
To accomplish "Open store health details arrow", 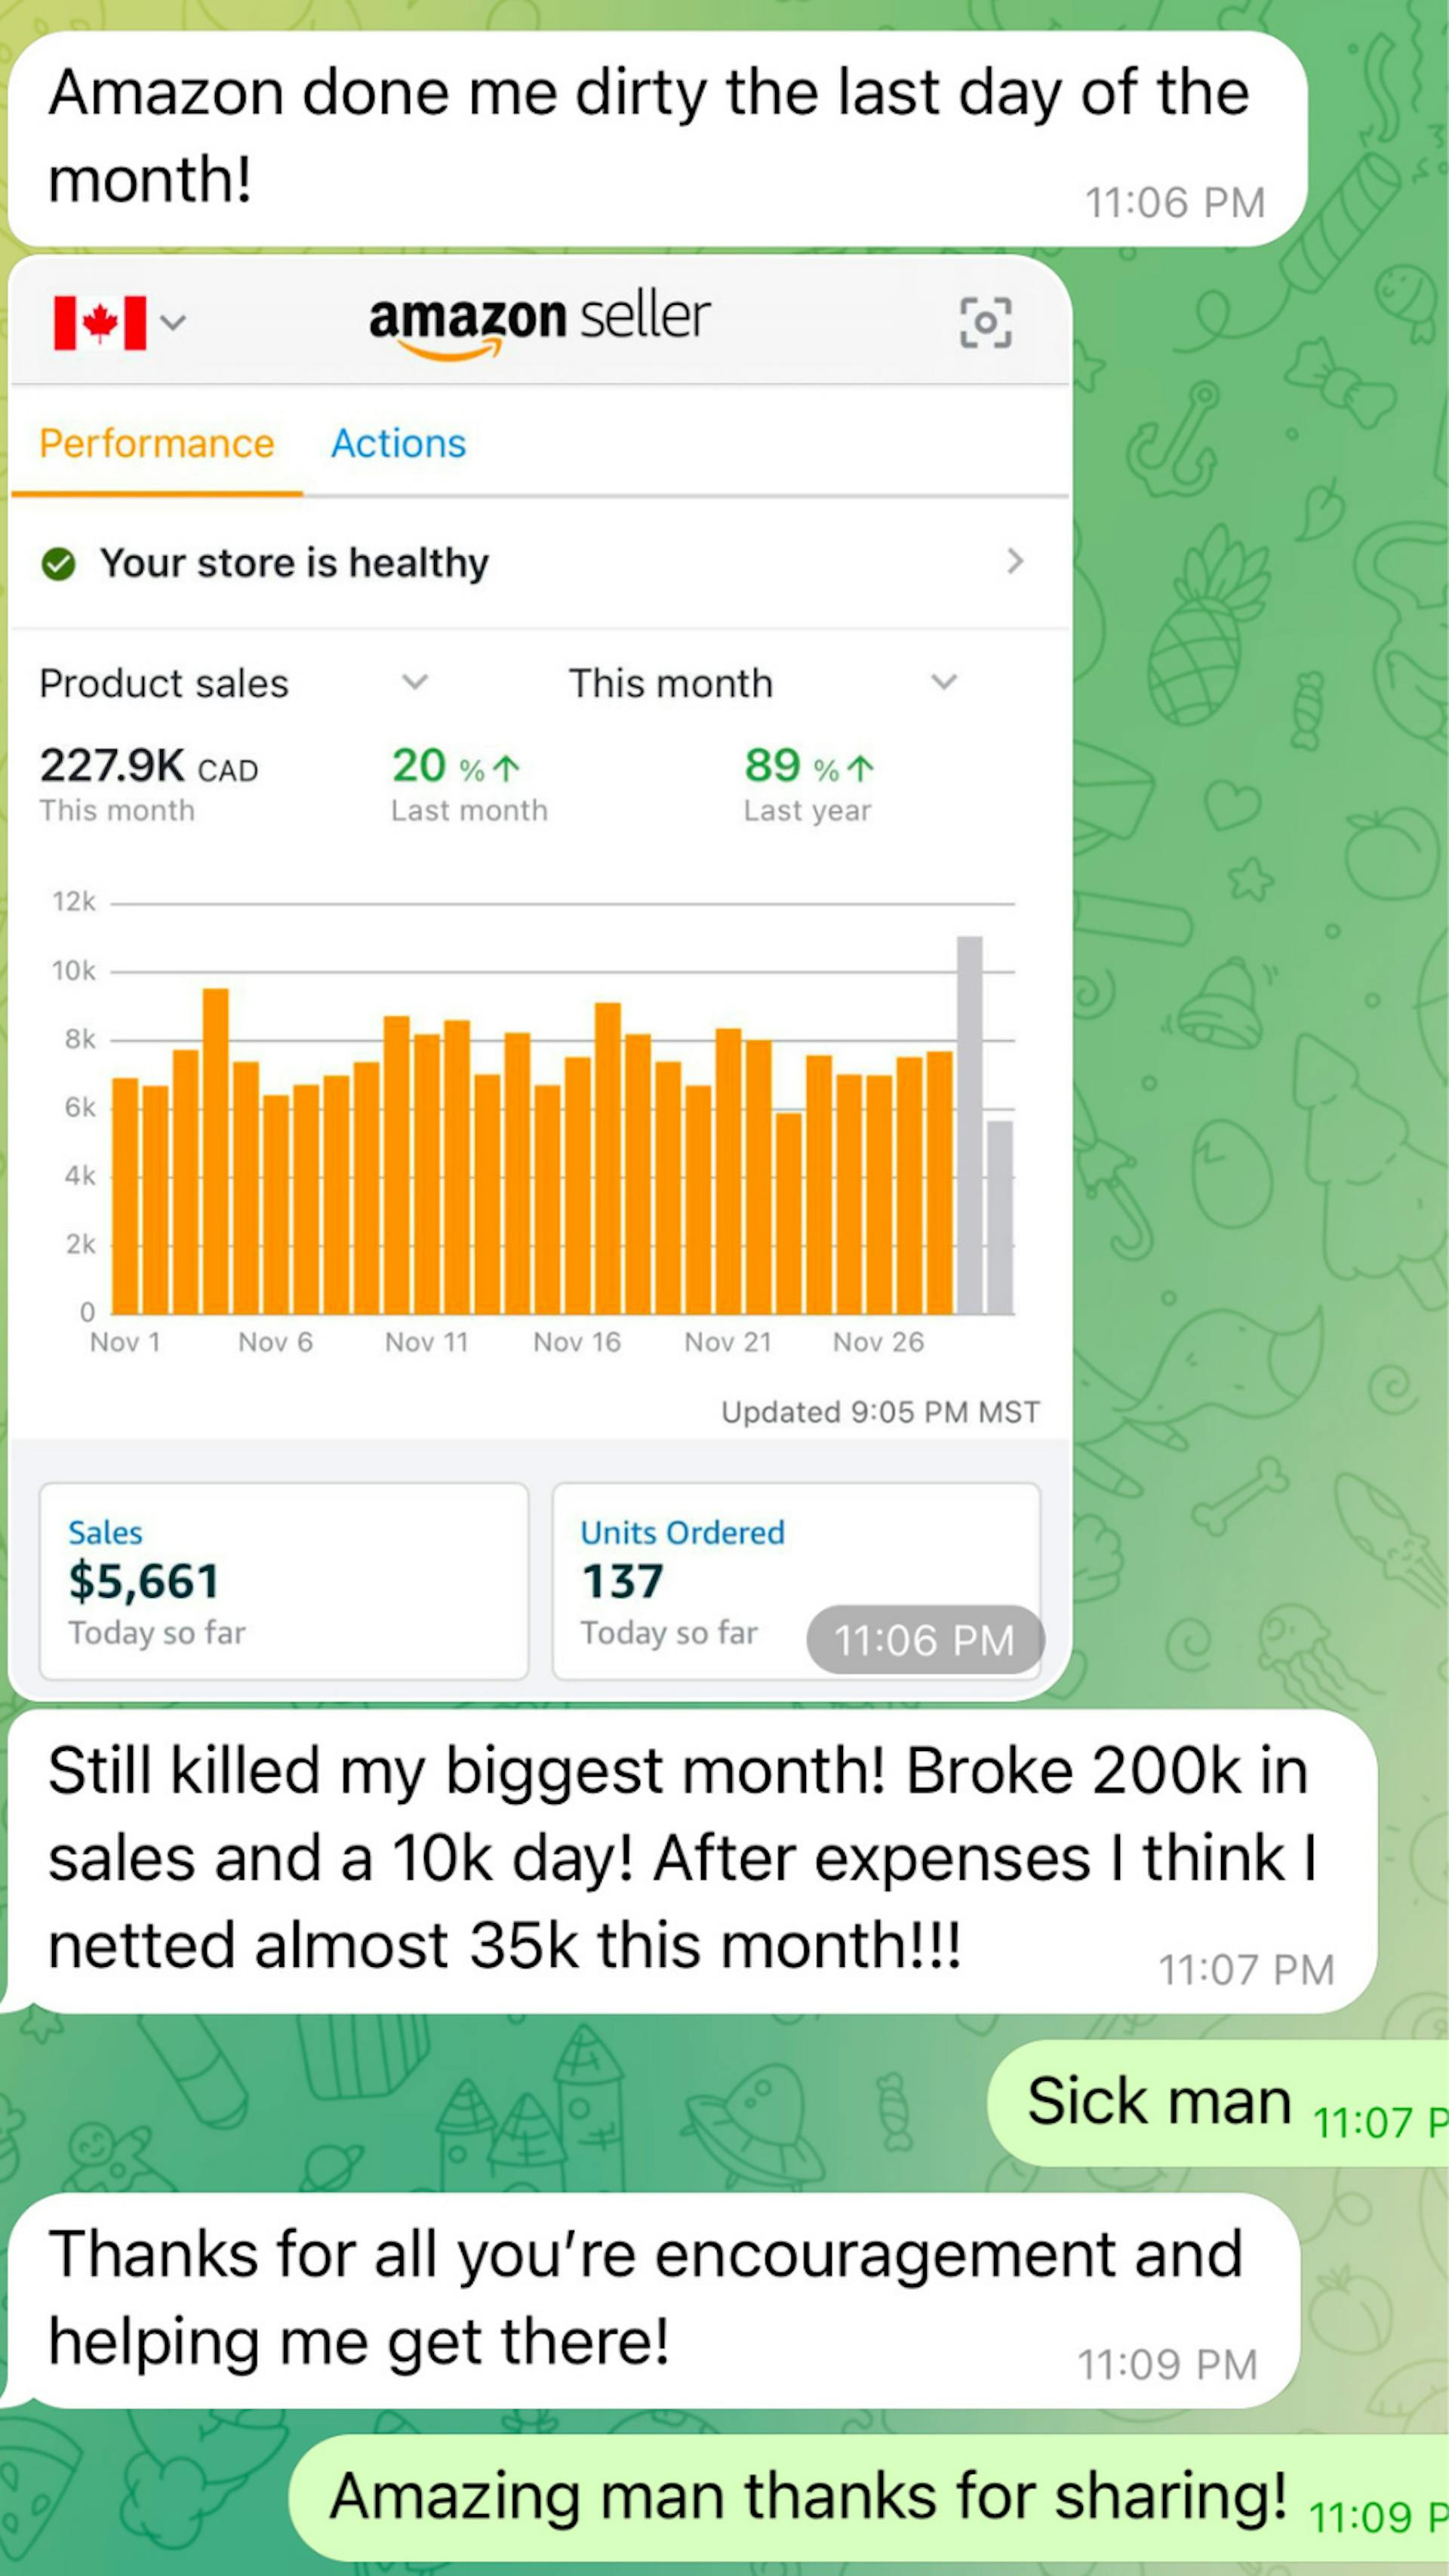I will pos(1015,562).
